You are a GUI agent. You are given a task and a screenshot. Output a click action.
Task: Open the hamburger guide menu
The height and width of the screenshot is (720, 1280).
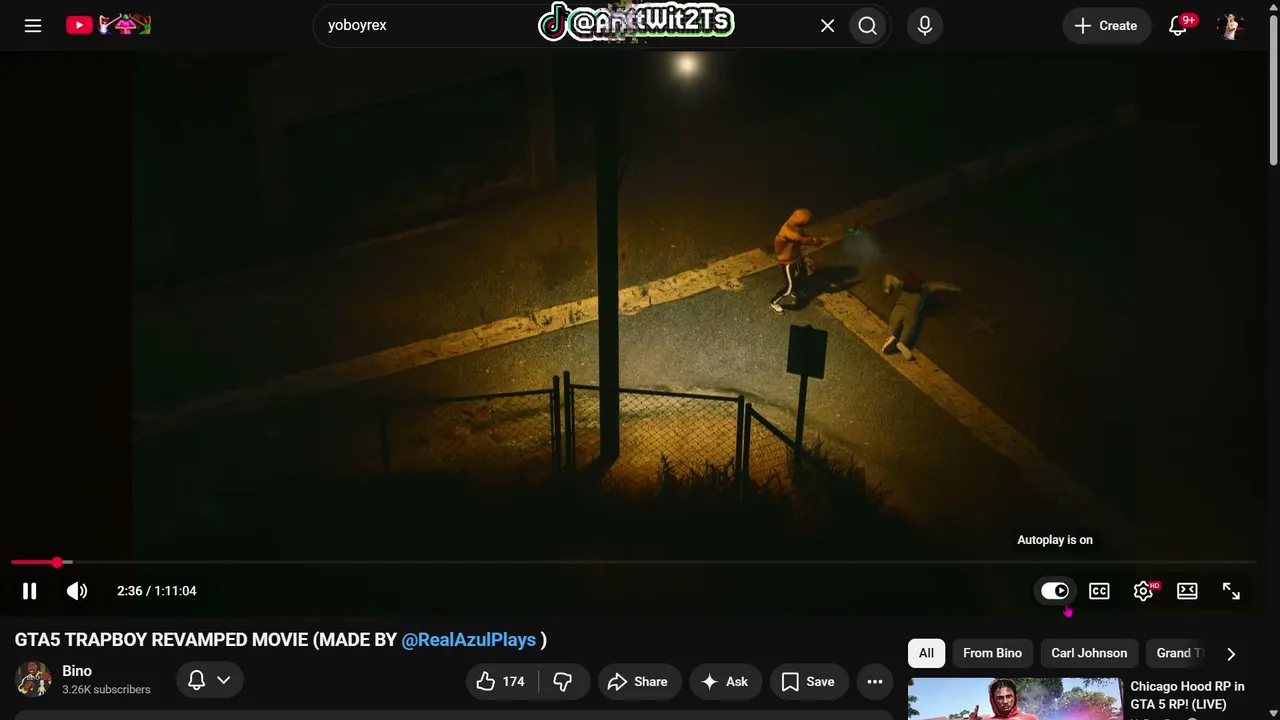33,26
